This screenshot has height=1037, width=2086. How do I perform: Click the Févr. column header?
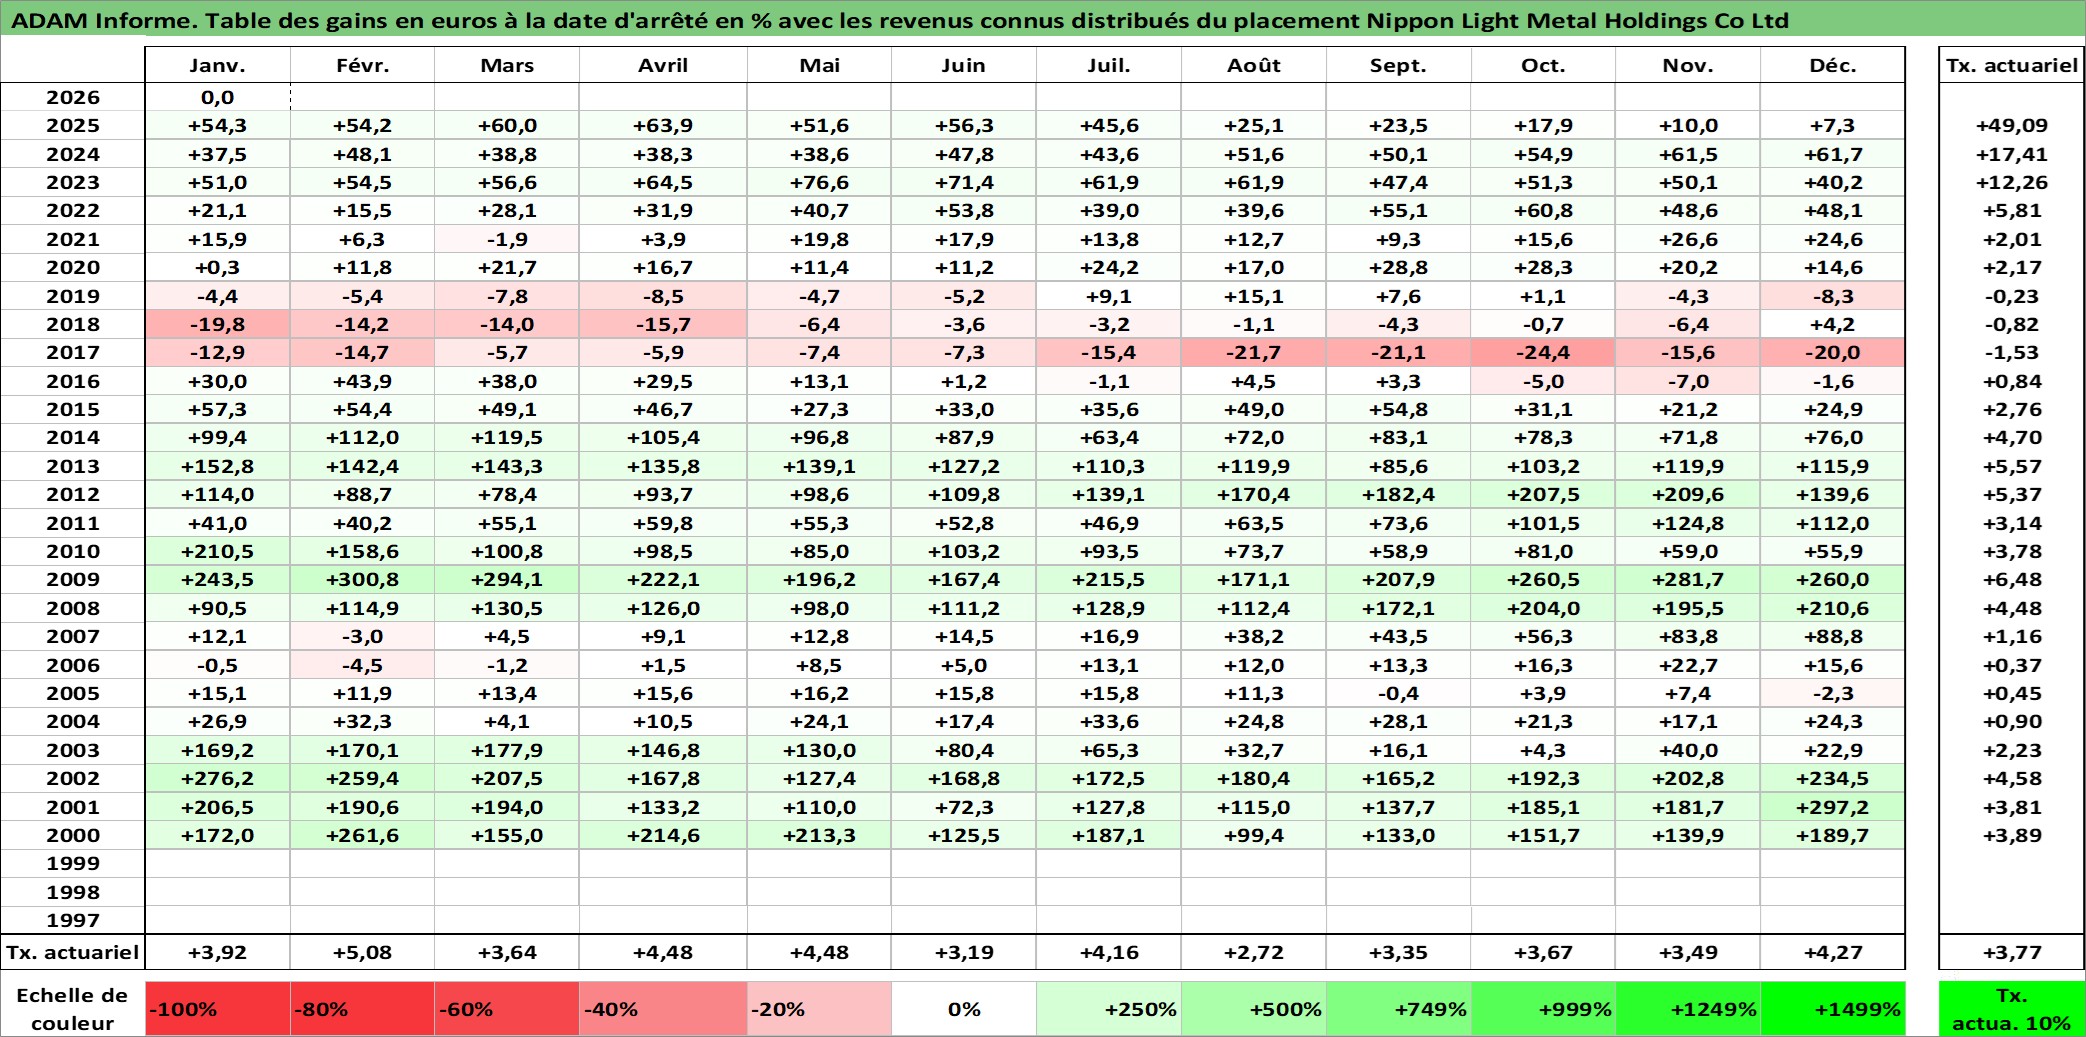coord(362,65)
